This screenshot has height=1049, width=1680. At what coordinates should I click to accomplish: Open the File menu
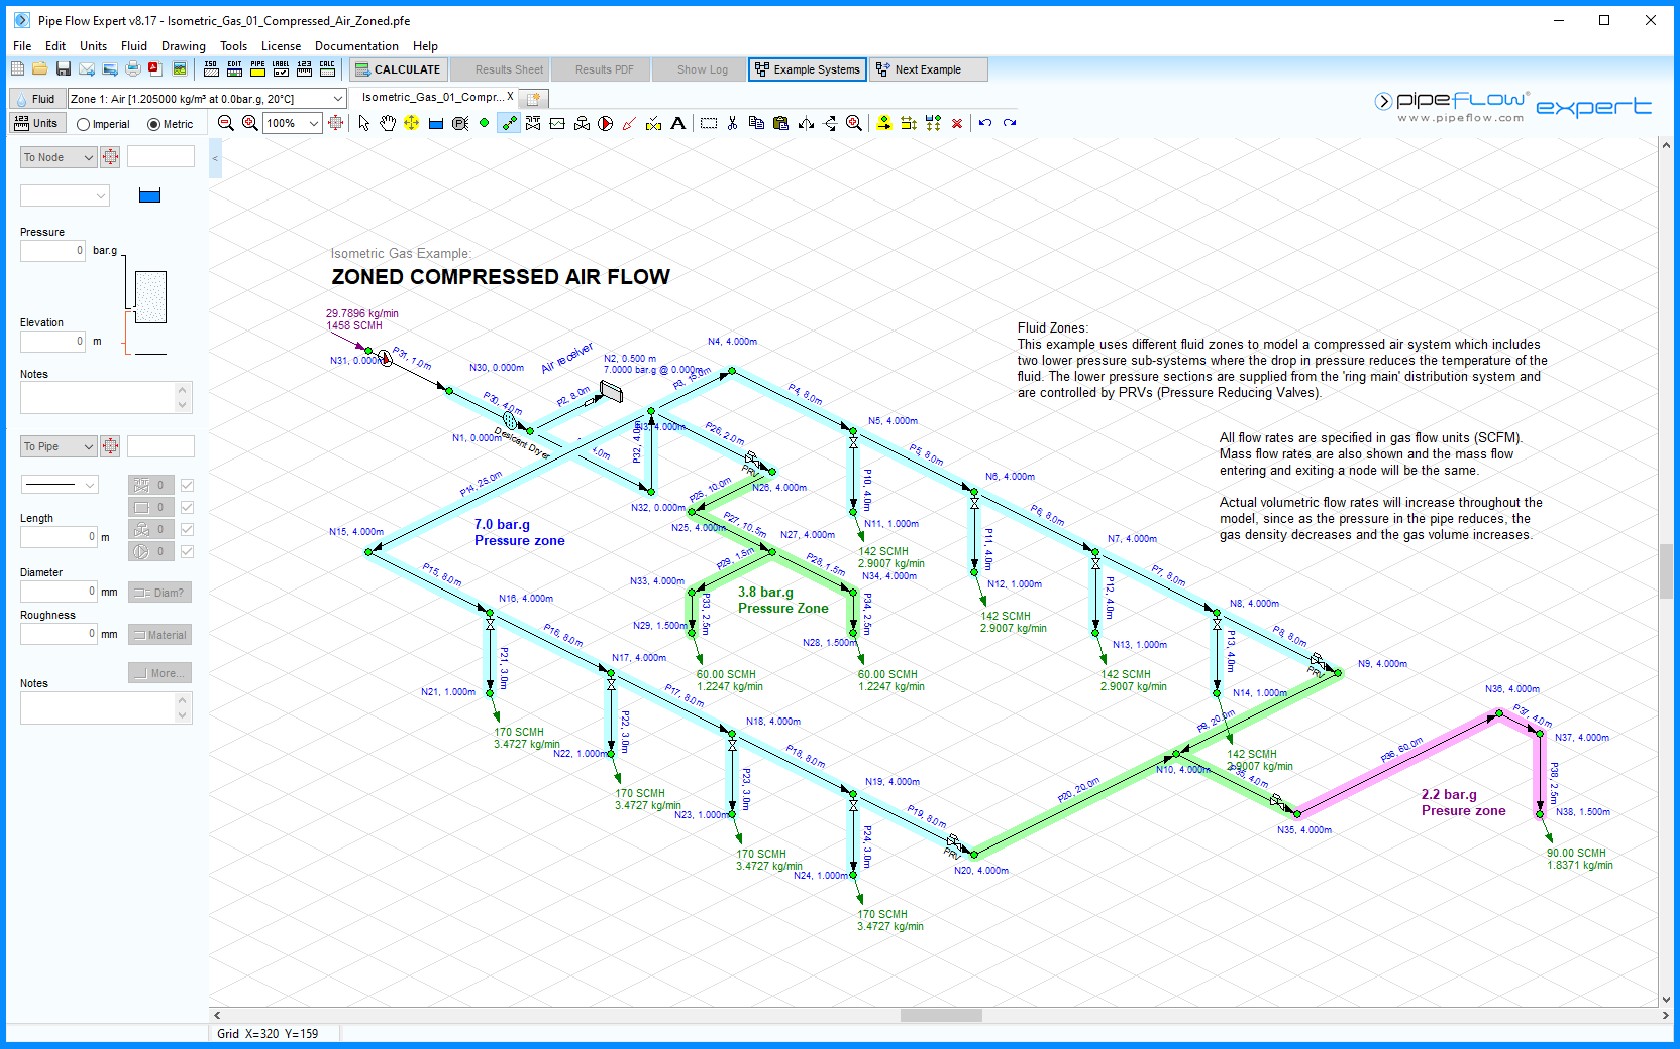[22, 46]
